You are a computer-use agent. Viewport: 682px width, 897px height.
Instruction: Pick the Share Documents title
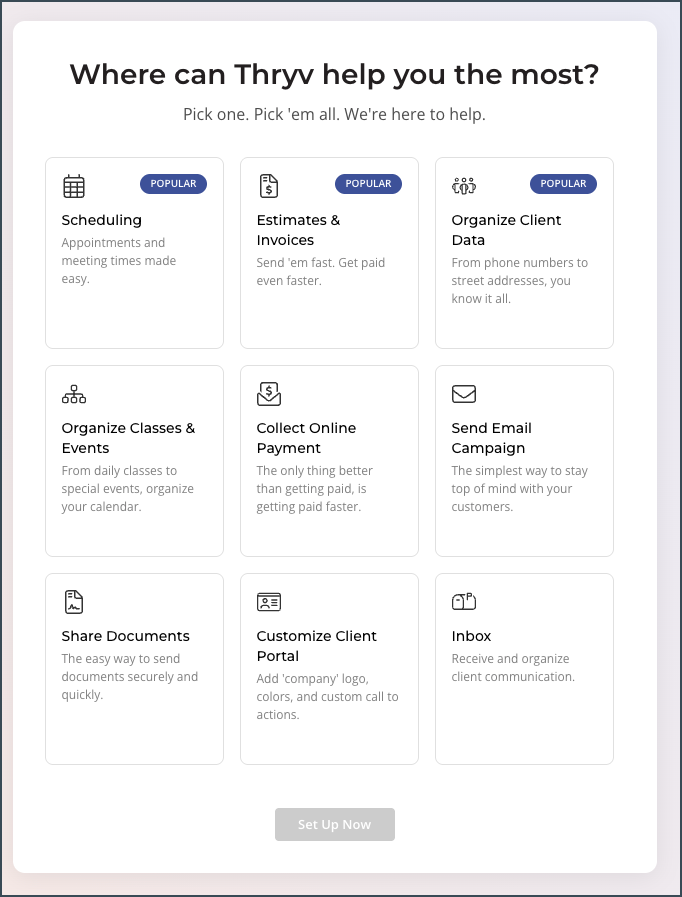126,636
